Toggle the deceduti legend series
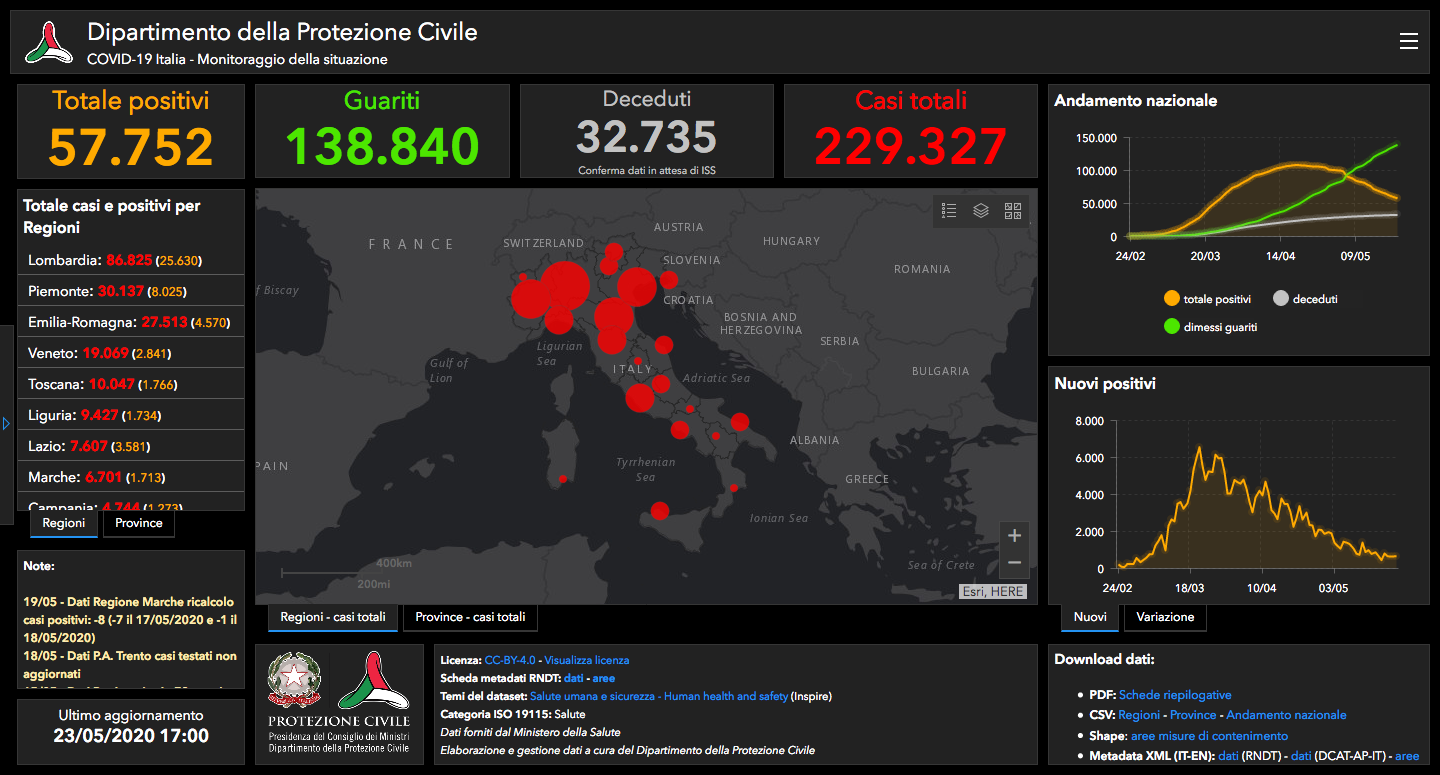 pos(1305,299)
